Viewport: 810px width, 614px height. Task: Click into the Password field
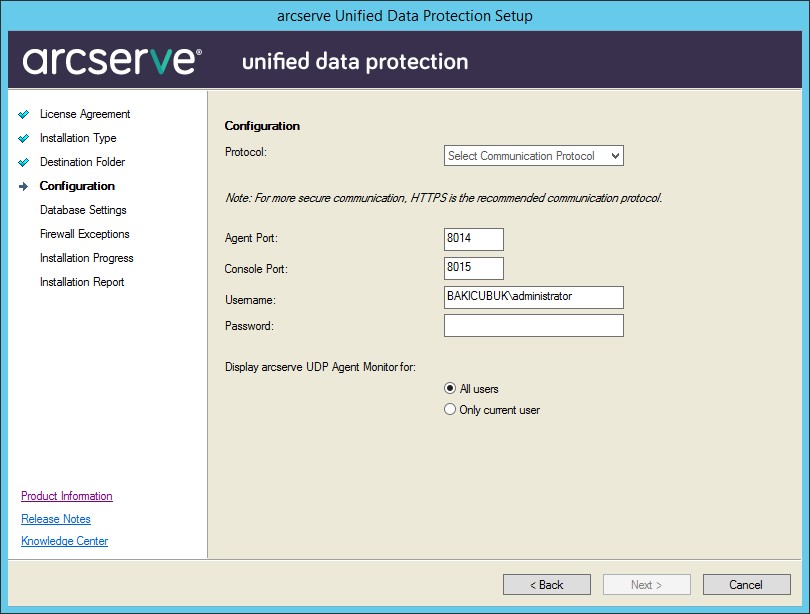coord(534,326)
